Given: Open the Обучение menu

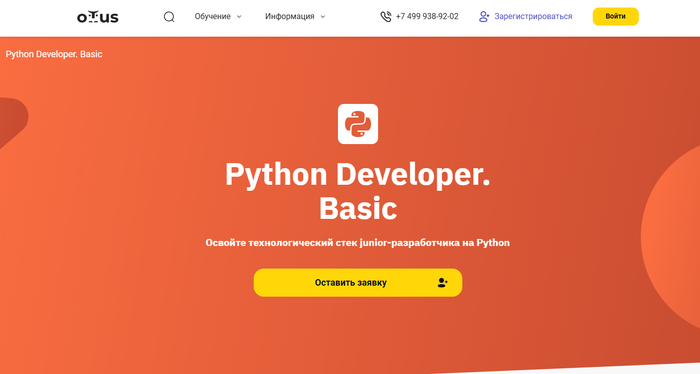Looking at the screenshot, I should (212, 17).
